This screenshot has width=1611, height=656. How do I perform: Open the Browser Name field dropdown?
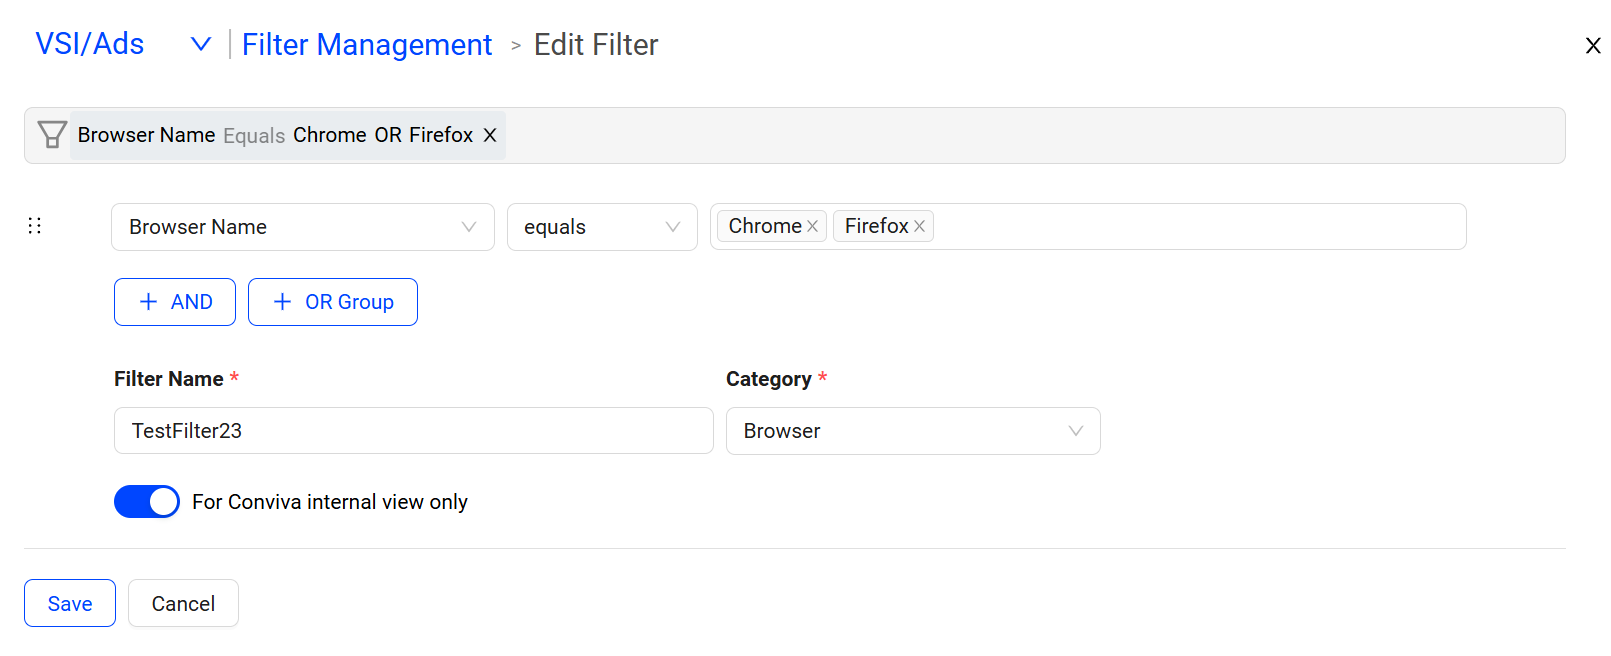(x=303, y=227)
